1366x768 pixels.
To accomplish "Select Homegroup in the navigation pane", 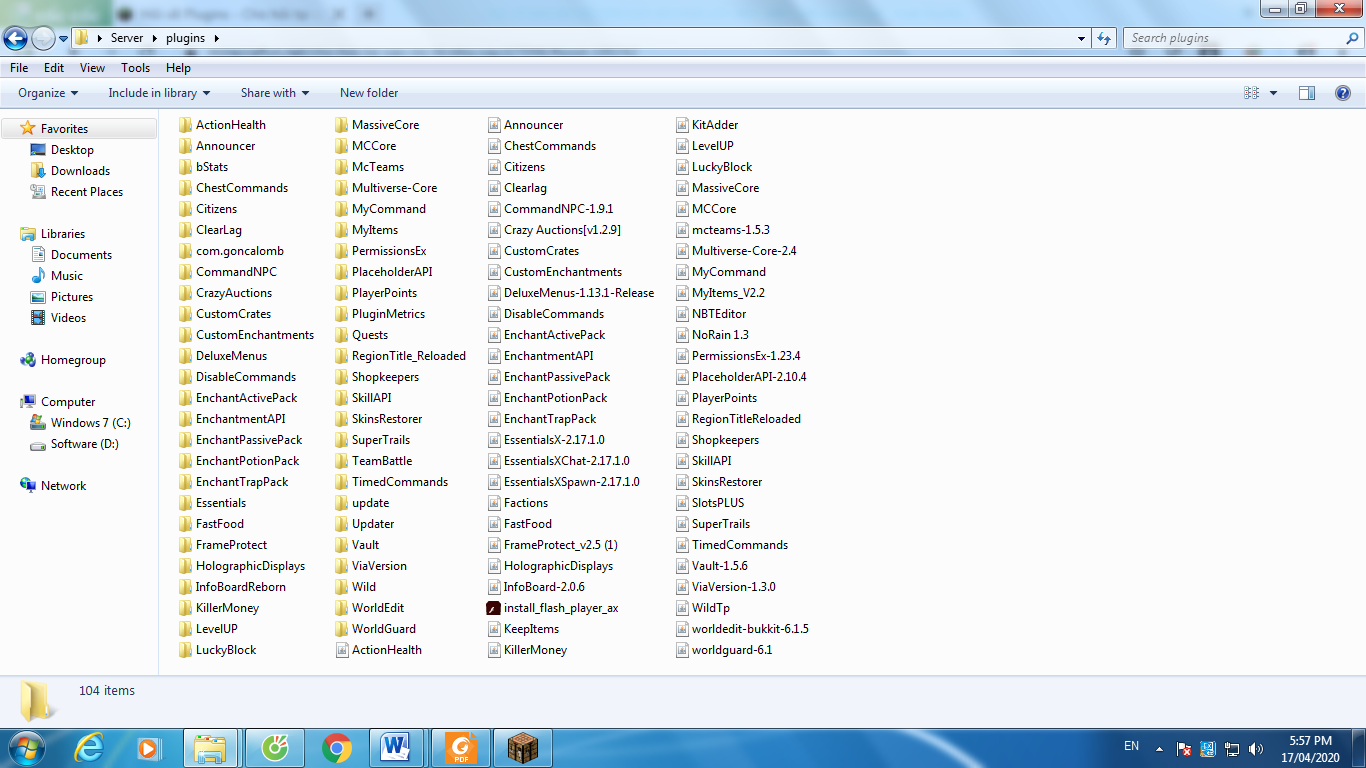I will 73,360.
